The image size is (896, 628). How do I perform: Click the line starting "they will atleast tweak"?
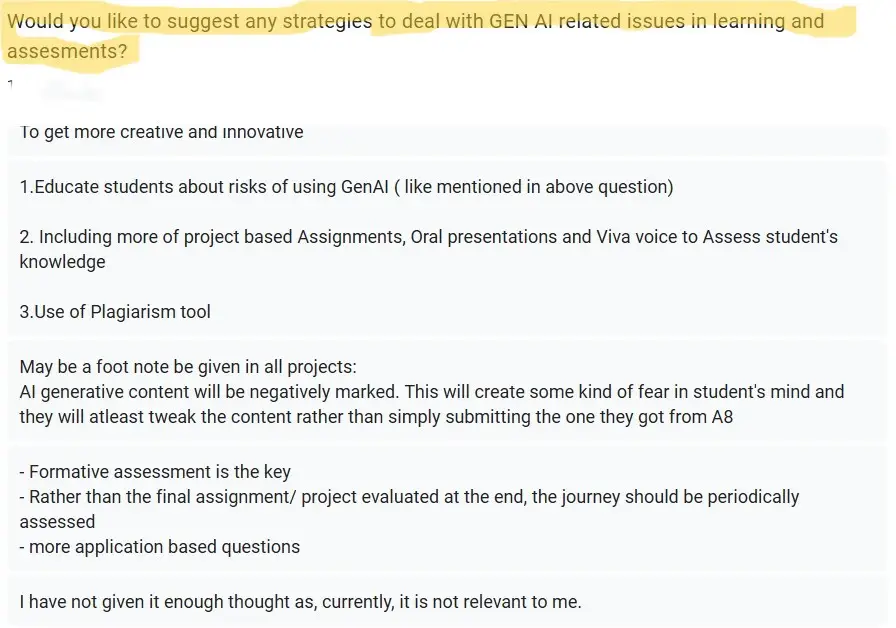pyautogui.click(x=376, y=417)
